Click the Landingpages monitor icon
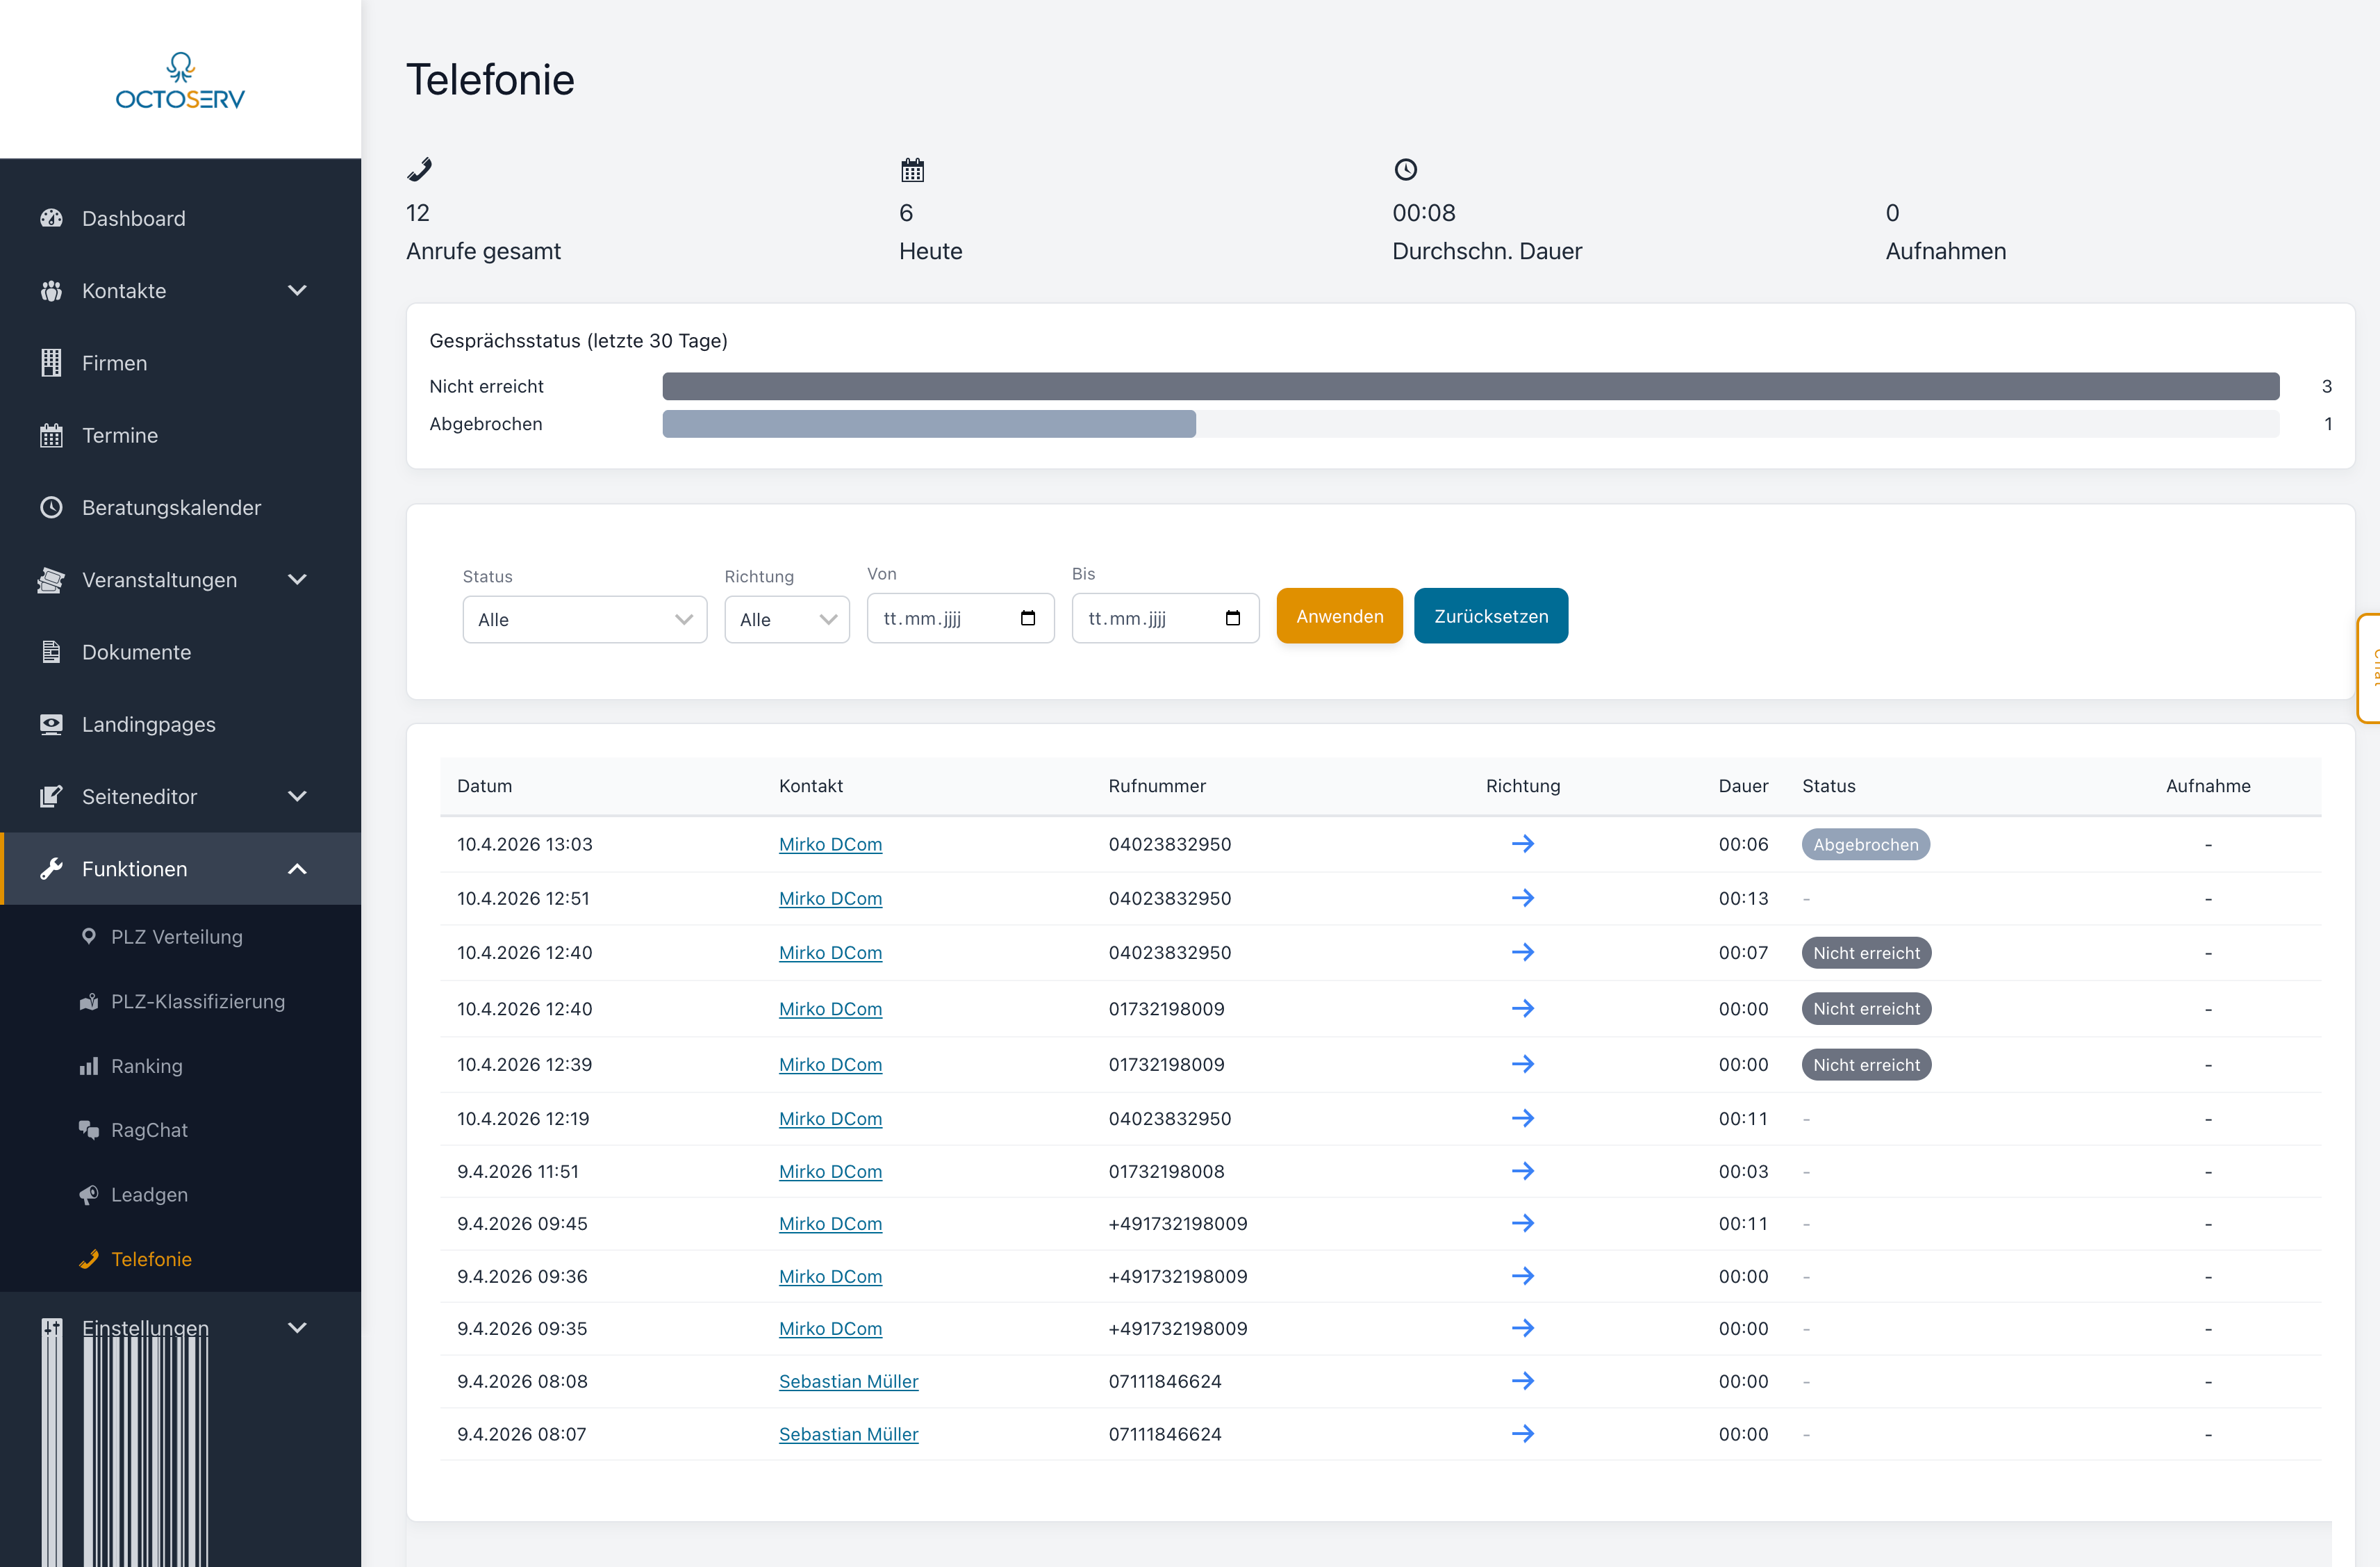 (51, 724)
